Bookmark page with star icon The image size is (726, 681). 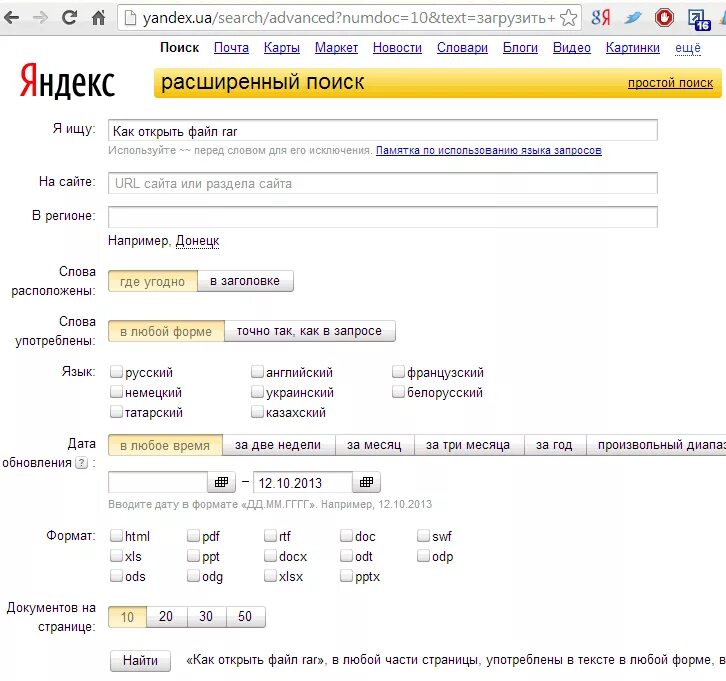click(x=568, y=18)
